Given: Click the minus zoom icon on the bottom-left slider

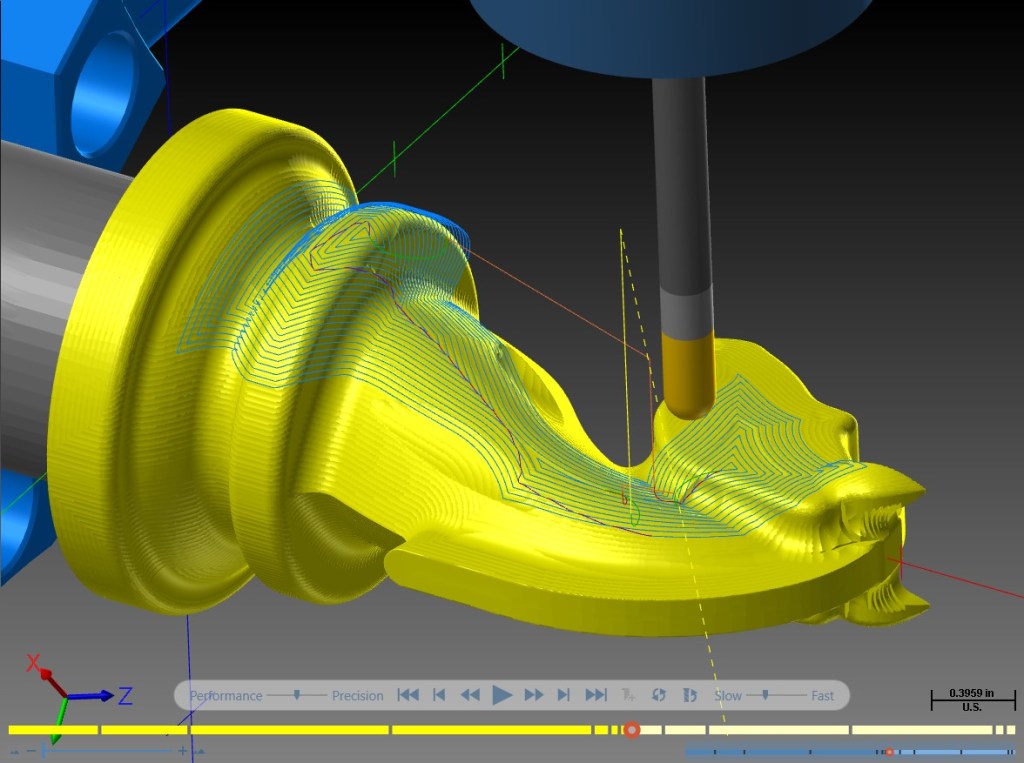Looking at the screenshot, I should tap(31, 751).
